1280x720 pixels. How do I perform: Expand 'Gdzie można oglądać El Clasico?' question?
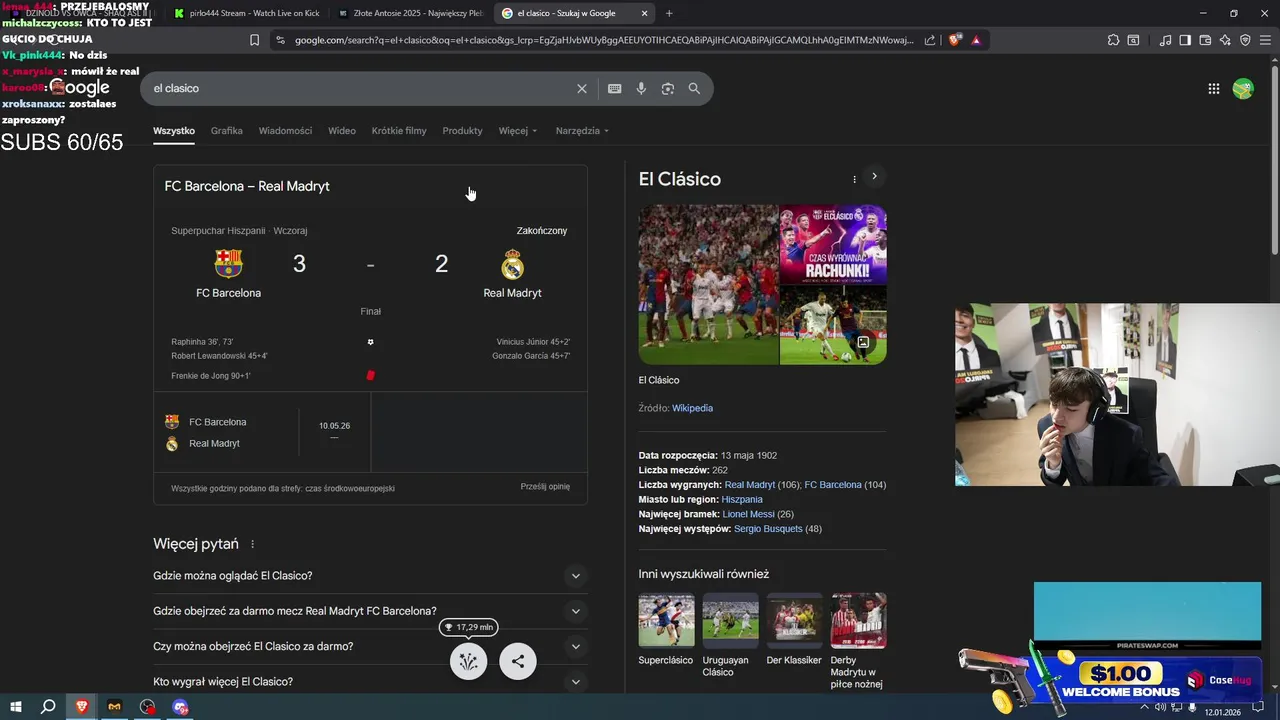370,576
